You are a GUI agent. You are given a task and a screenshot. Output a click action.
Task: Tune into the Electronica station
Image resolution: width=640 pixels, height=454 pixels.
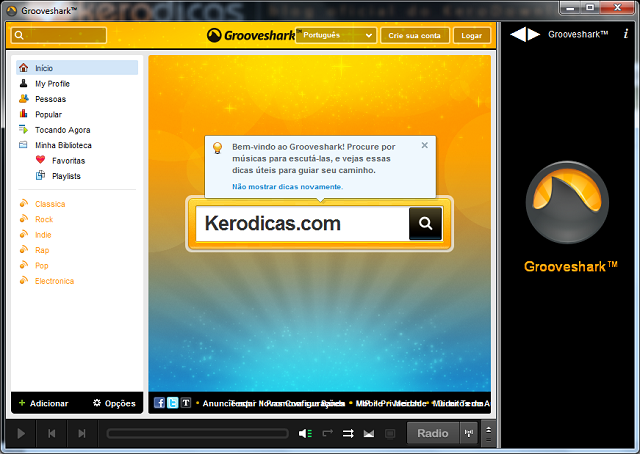54,281
